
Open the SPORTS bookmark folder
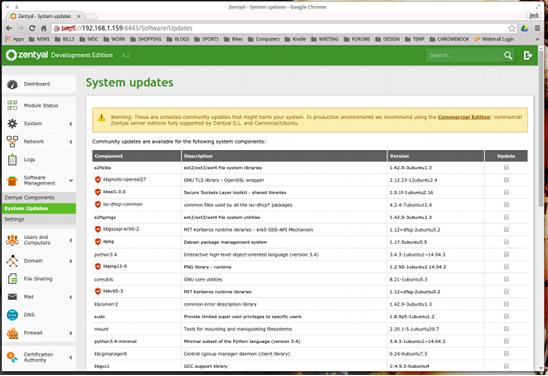[207, 39]
